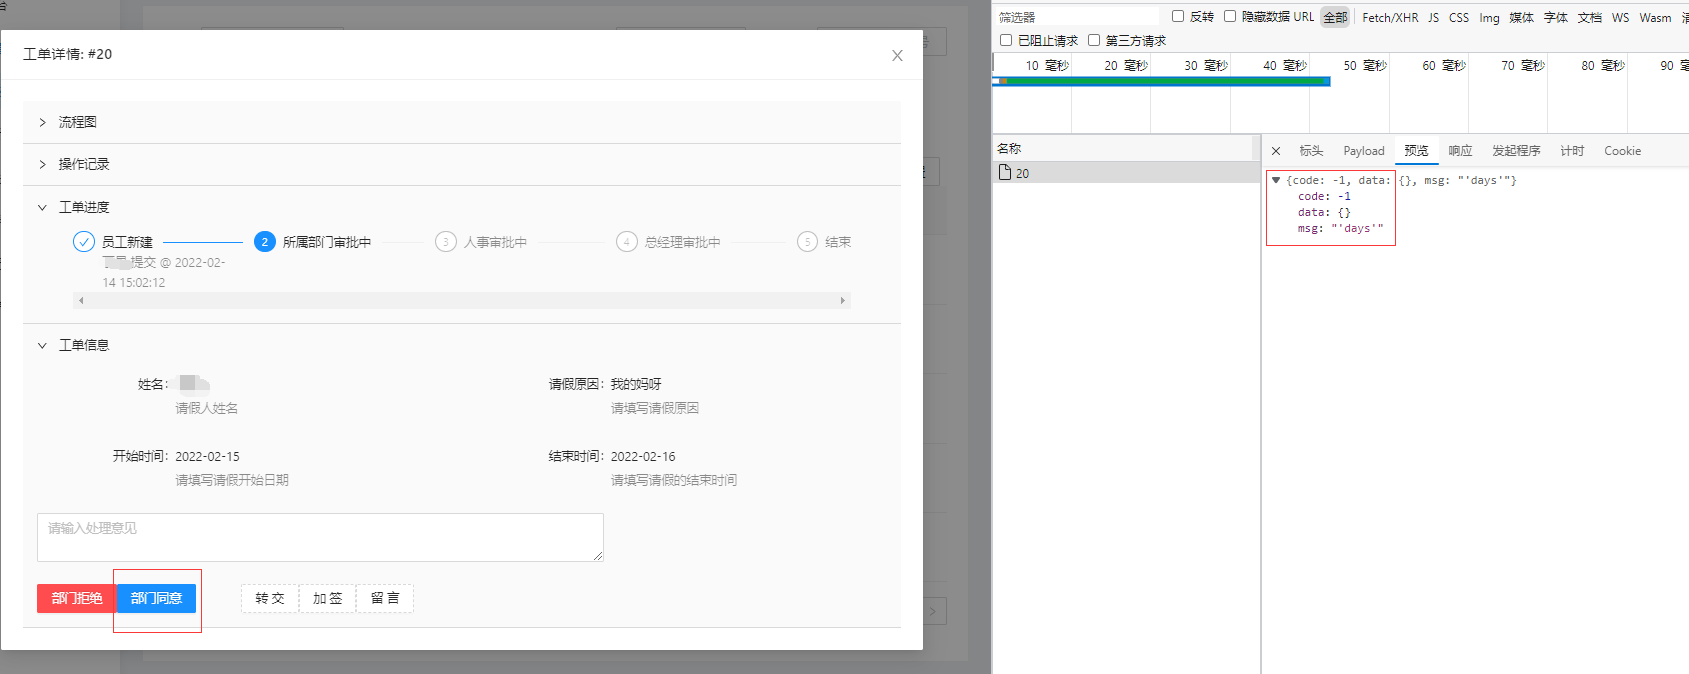Viewport: 1689px width, 674px height.
Task: Open the Payload tab
Action: click(x=1364, y=151)
